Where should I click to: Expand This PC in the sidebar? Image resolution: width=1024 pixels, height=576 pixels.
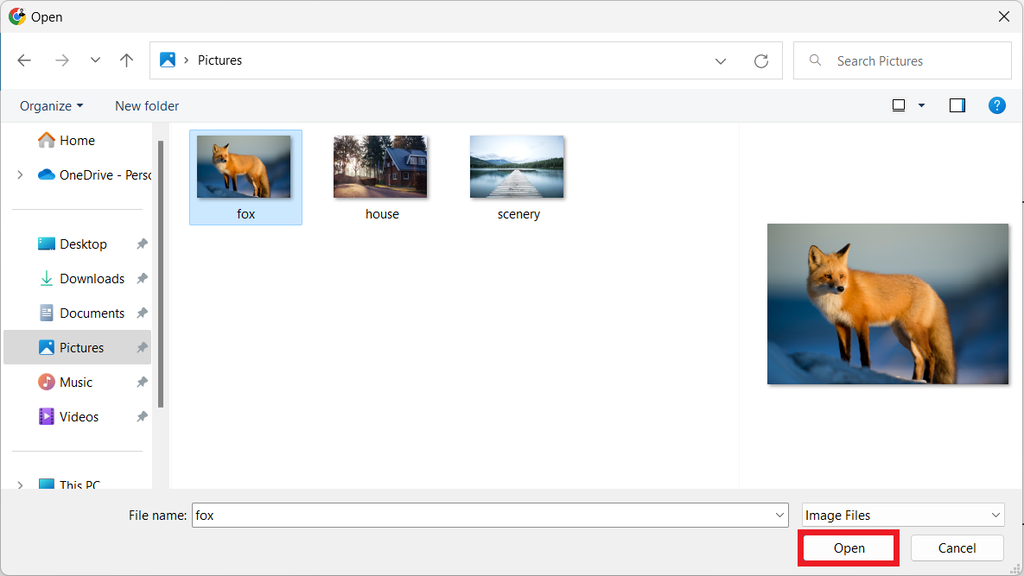coord(20,485)
